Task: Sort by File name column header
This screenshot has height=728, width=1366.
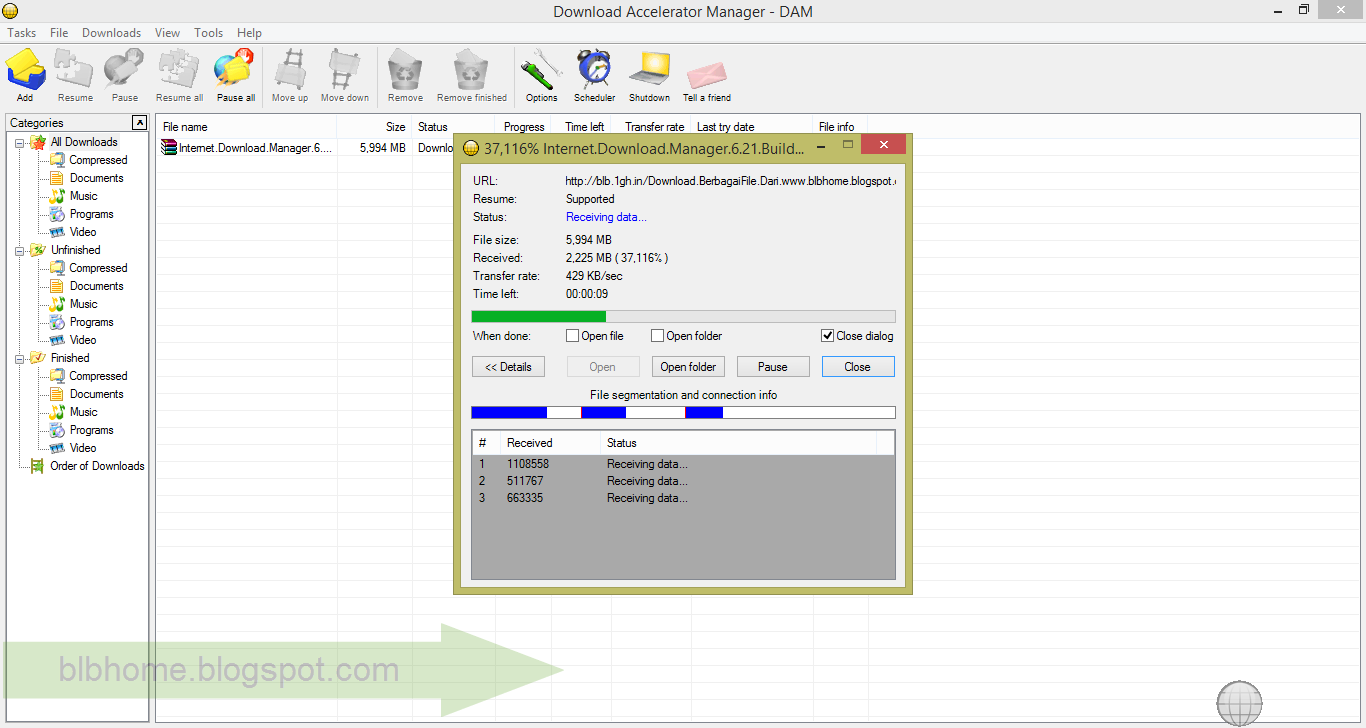Action: (247, 127)
